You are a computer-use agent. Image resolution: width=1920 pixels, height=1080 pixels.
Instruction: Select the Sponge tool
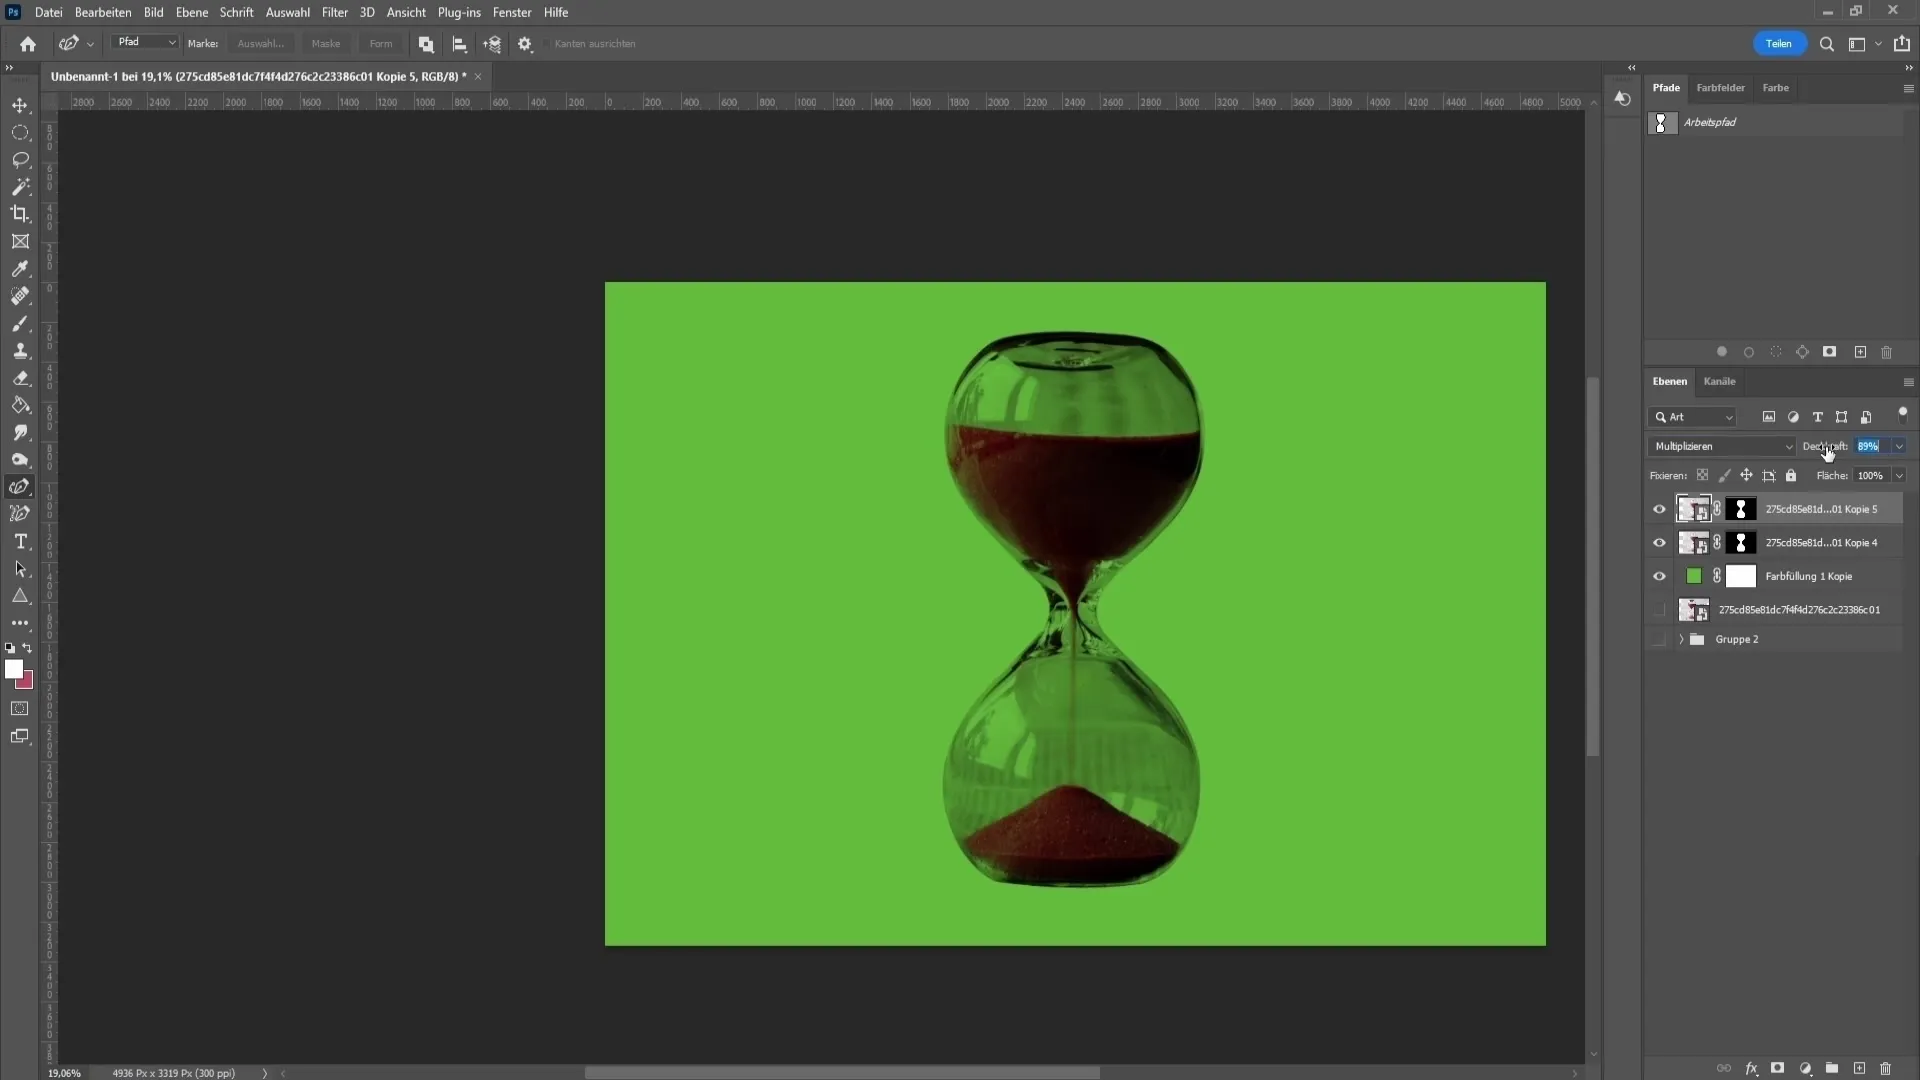pyautogui.click(x=20, y=460)
